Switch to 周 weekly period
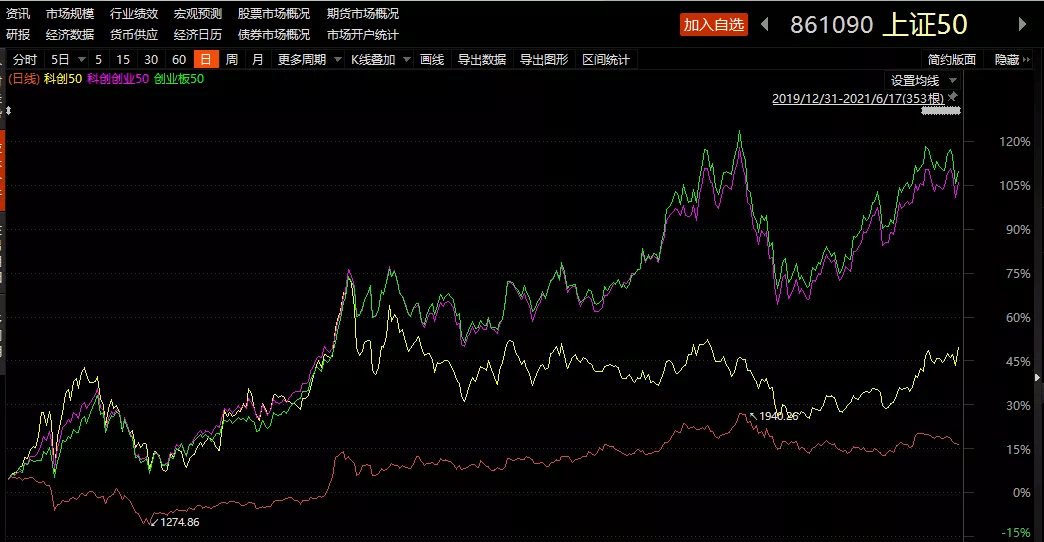Image resolution: width=1044 pixels, height=542 pixels. point(231,60)
